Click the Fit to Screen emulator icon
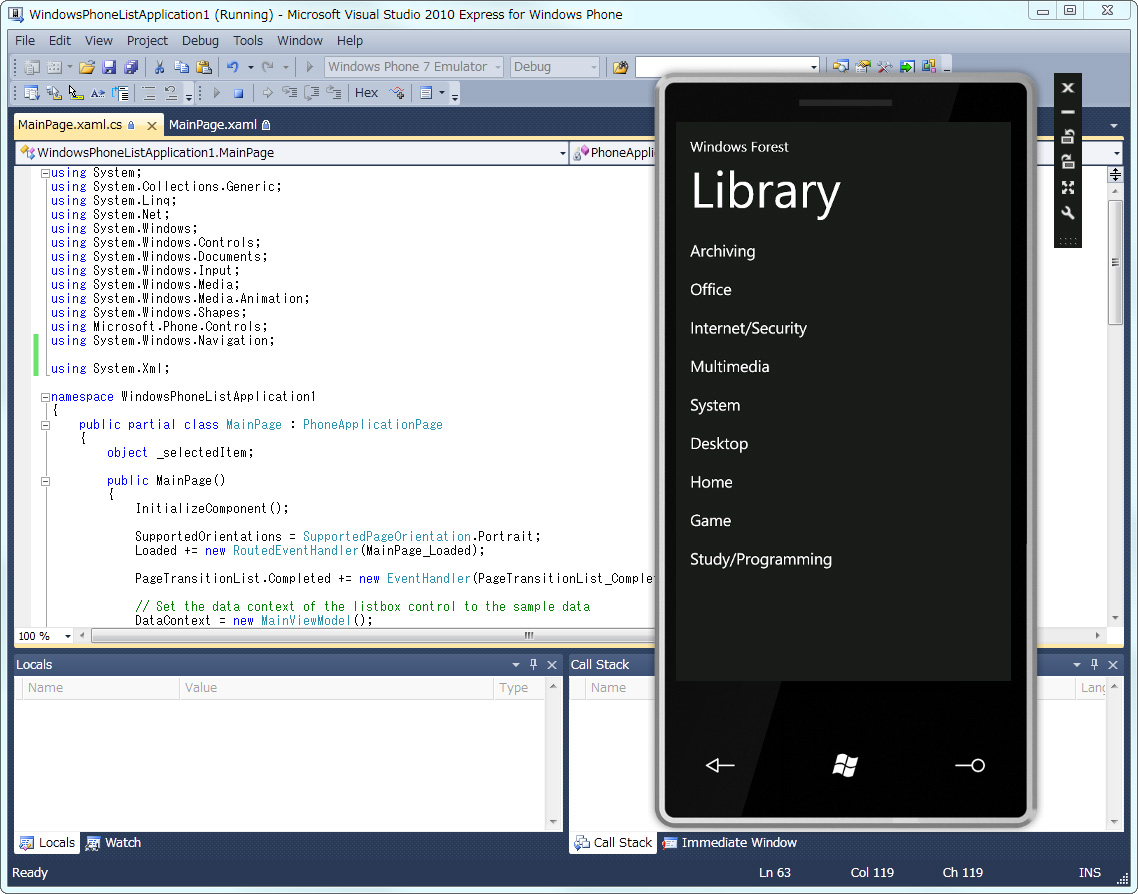Viewport: 1138px width, 894px height. pyautogui.click(x=1068, y=188)
